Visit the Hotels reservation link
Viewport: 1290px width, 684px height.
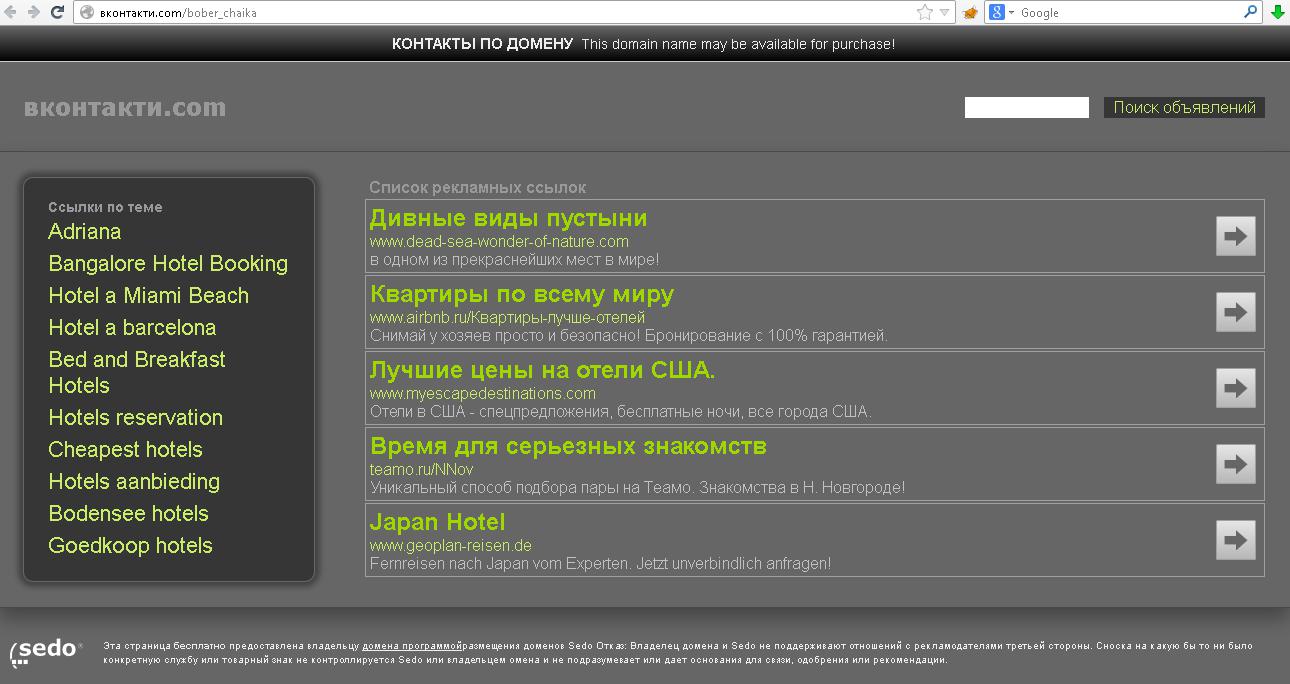pos(136,417)
